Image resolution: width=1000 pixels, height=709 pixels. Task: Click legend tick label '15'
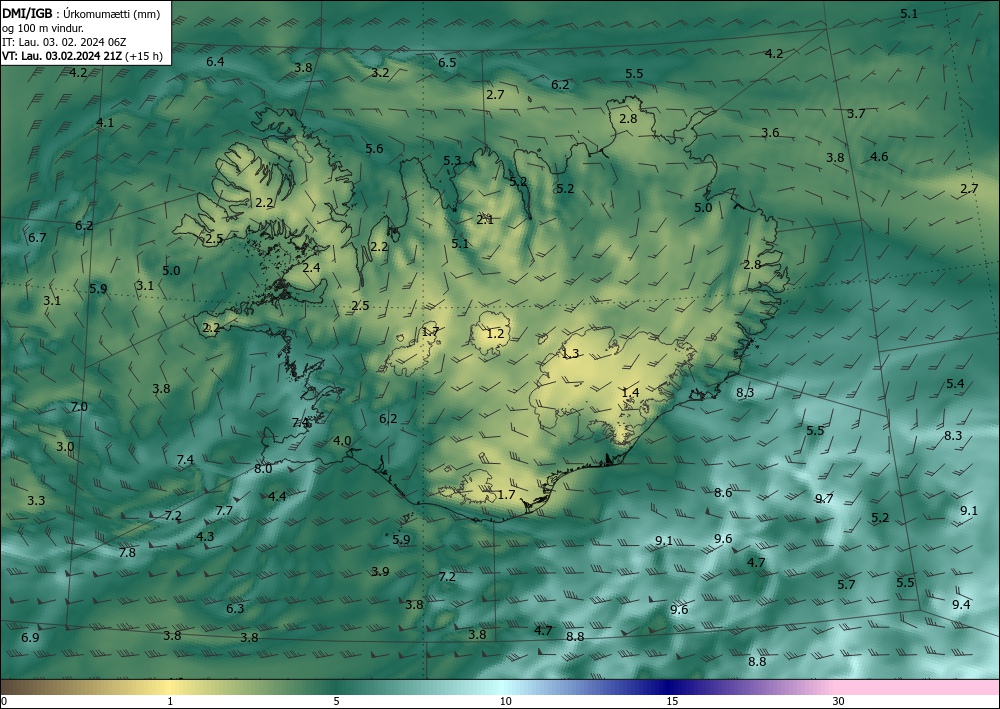[x=672, y=702]
